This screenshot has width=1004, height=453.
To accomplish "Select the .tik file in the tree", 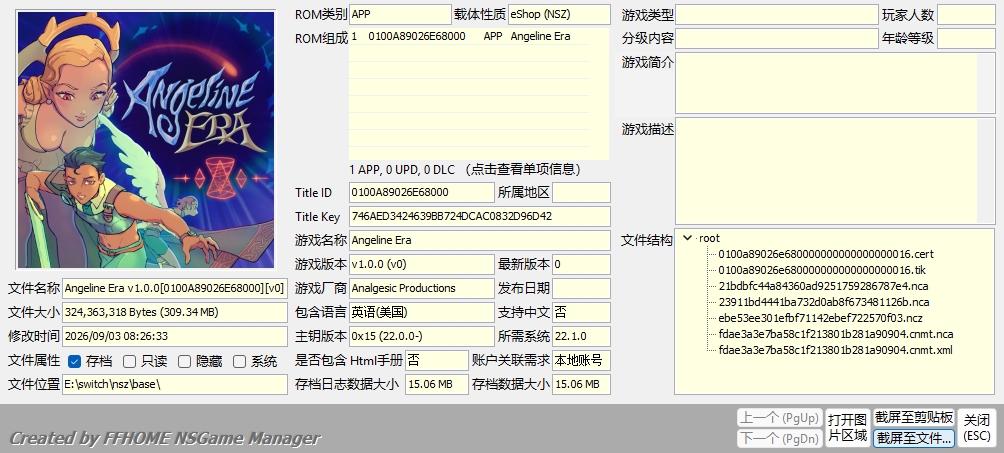I will click(x=822, y=270).
